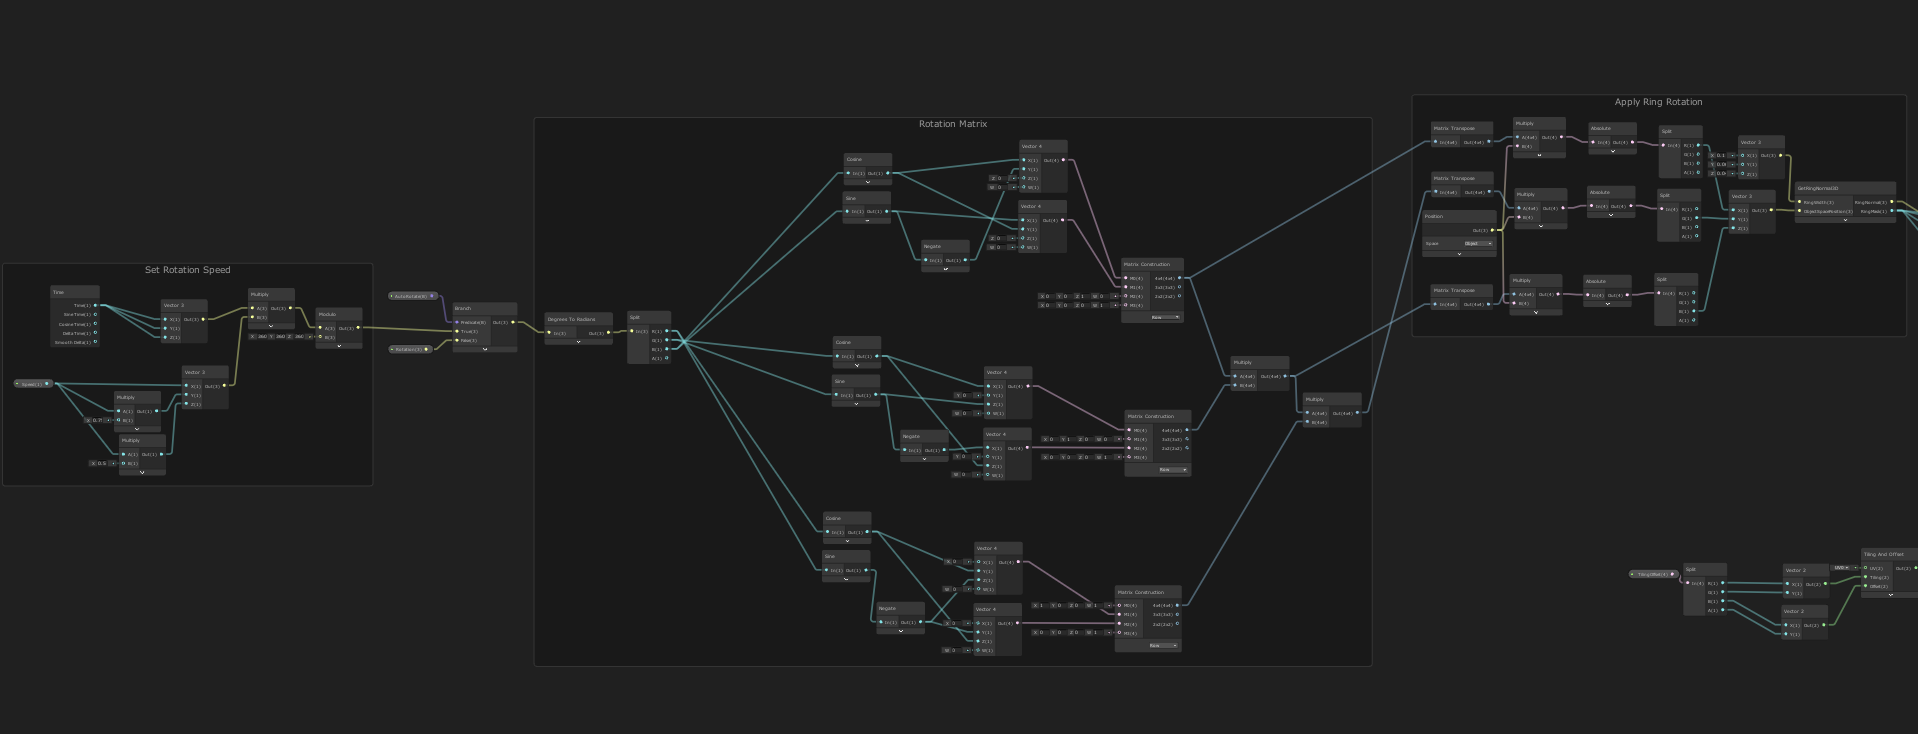
Task: Select the Rotation Matrix group title
Action: point(953,124)
